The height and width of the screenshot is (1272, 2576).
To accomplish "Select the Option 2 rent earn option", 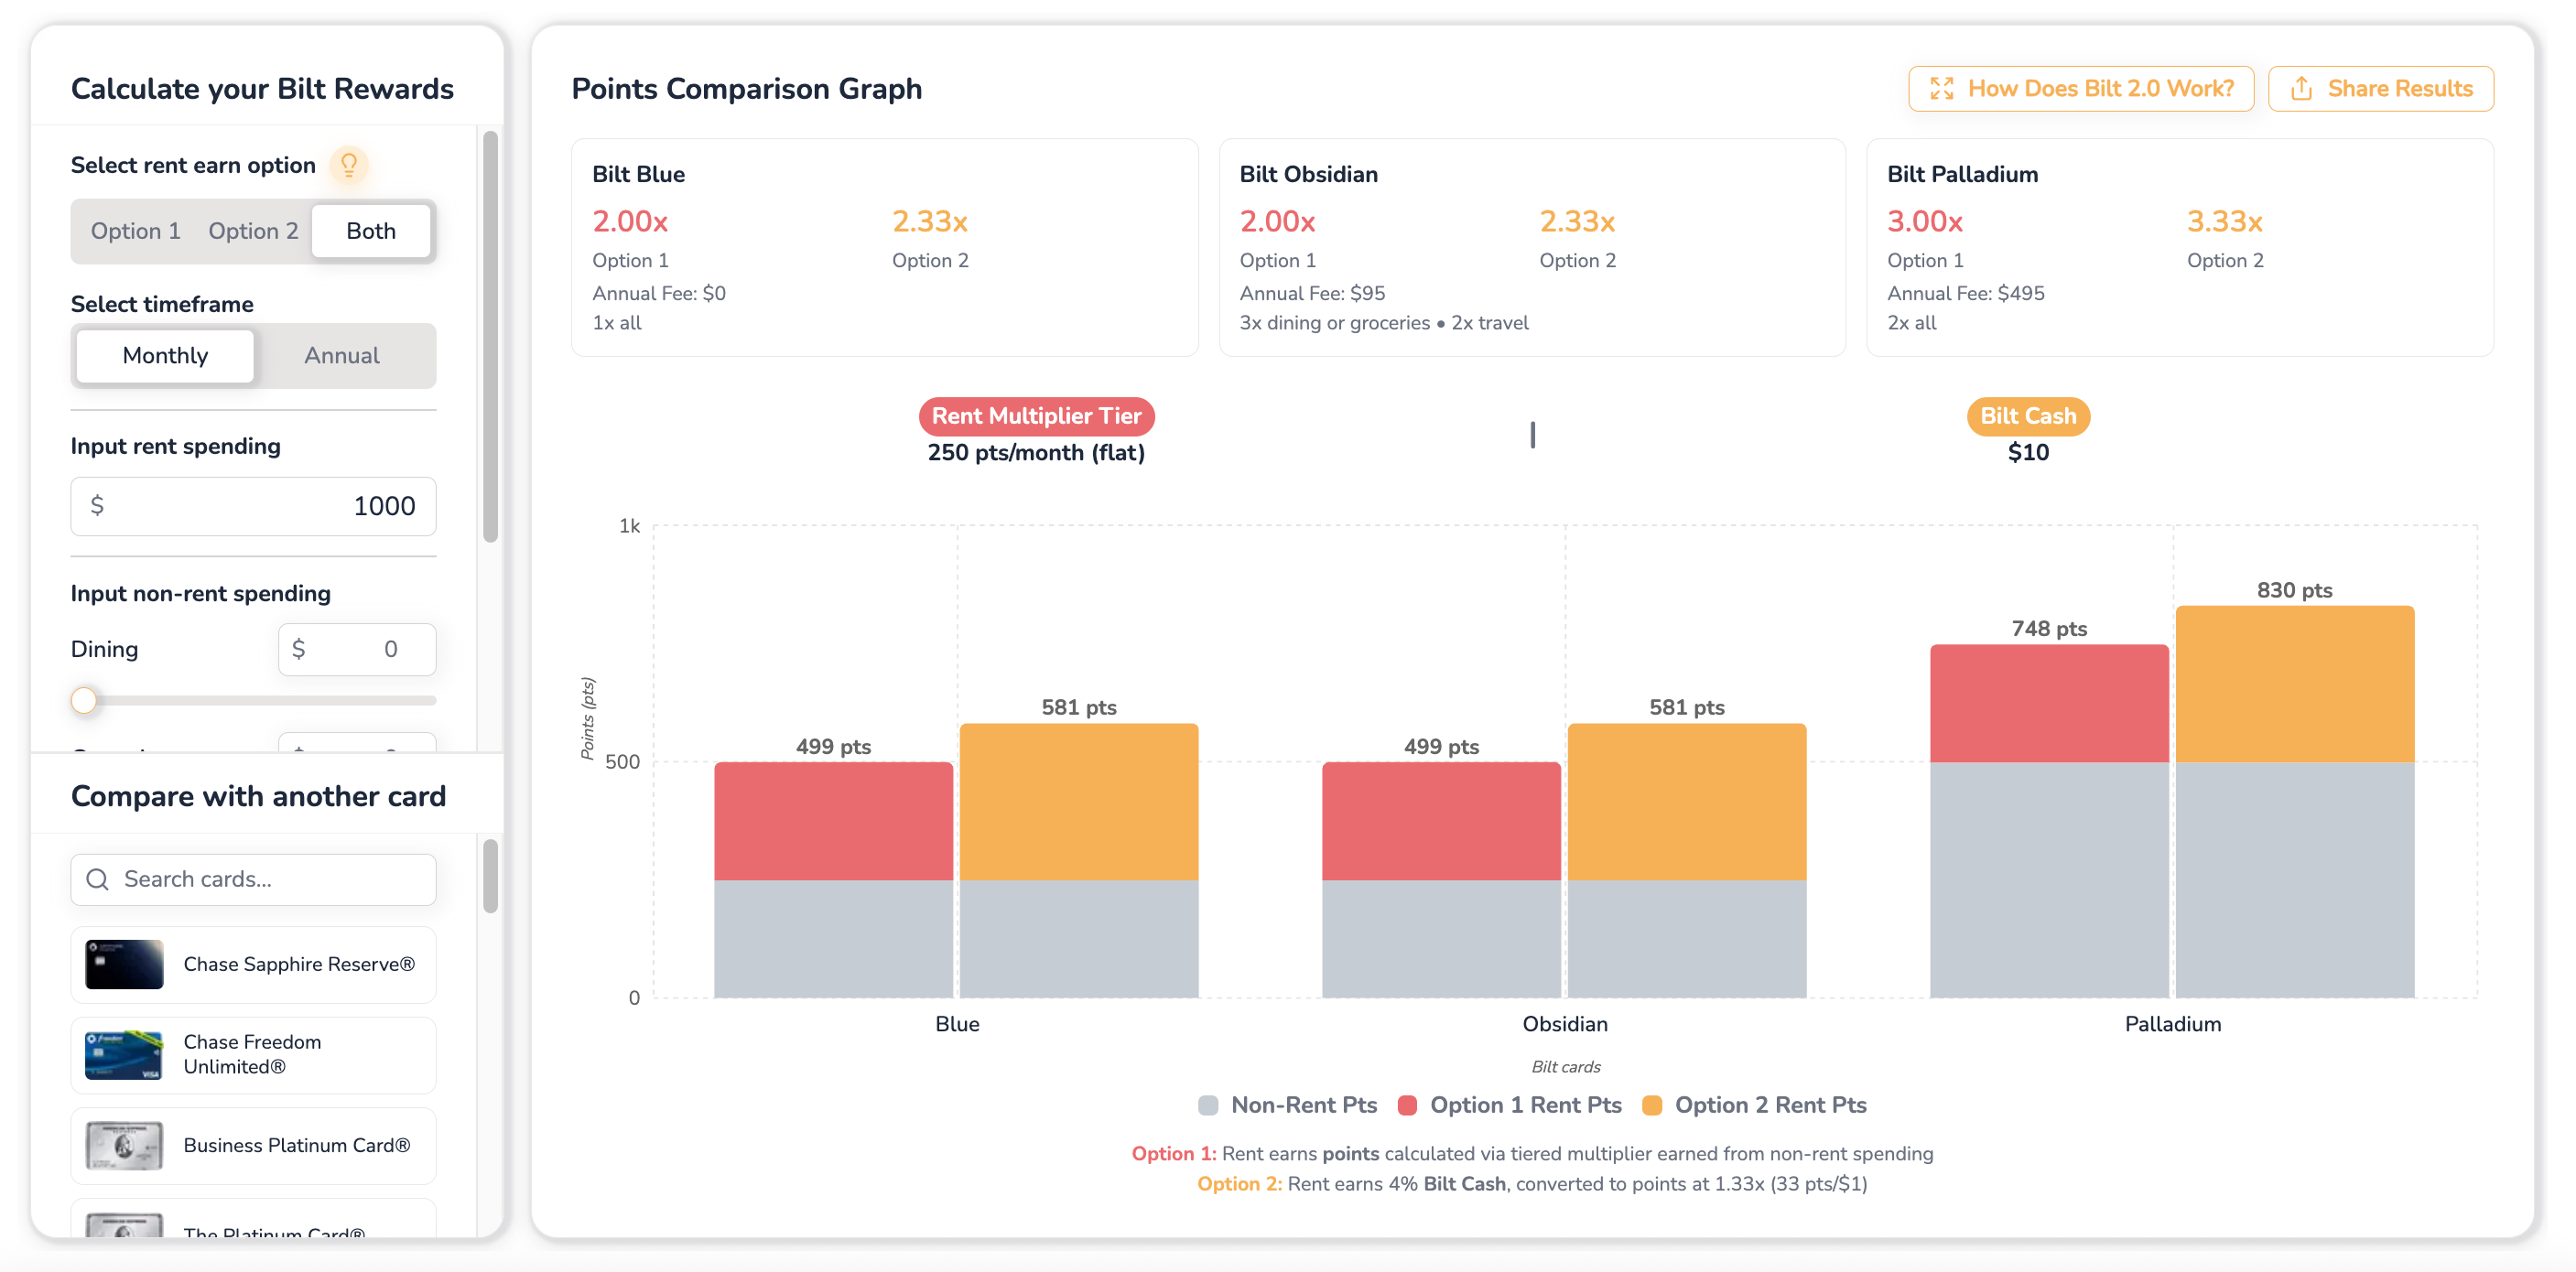I will tap(253, 231).
